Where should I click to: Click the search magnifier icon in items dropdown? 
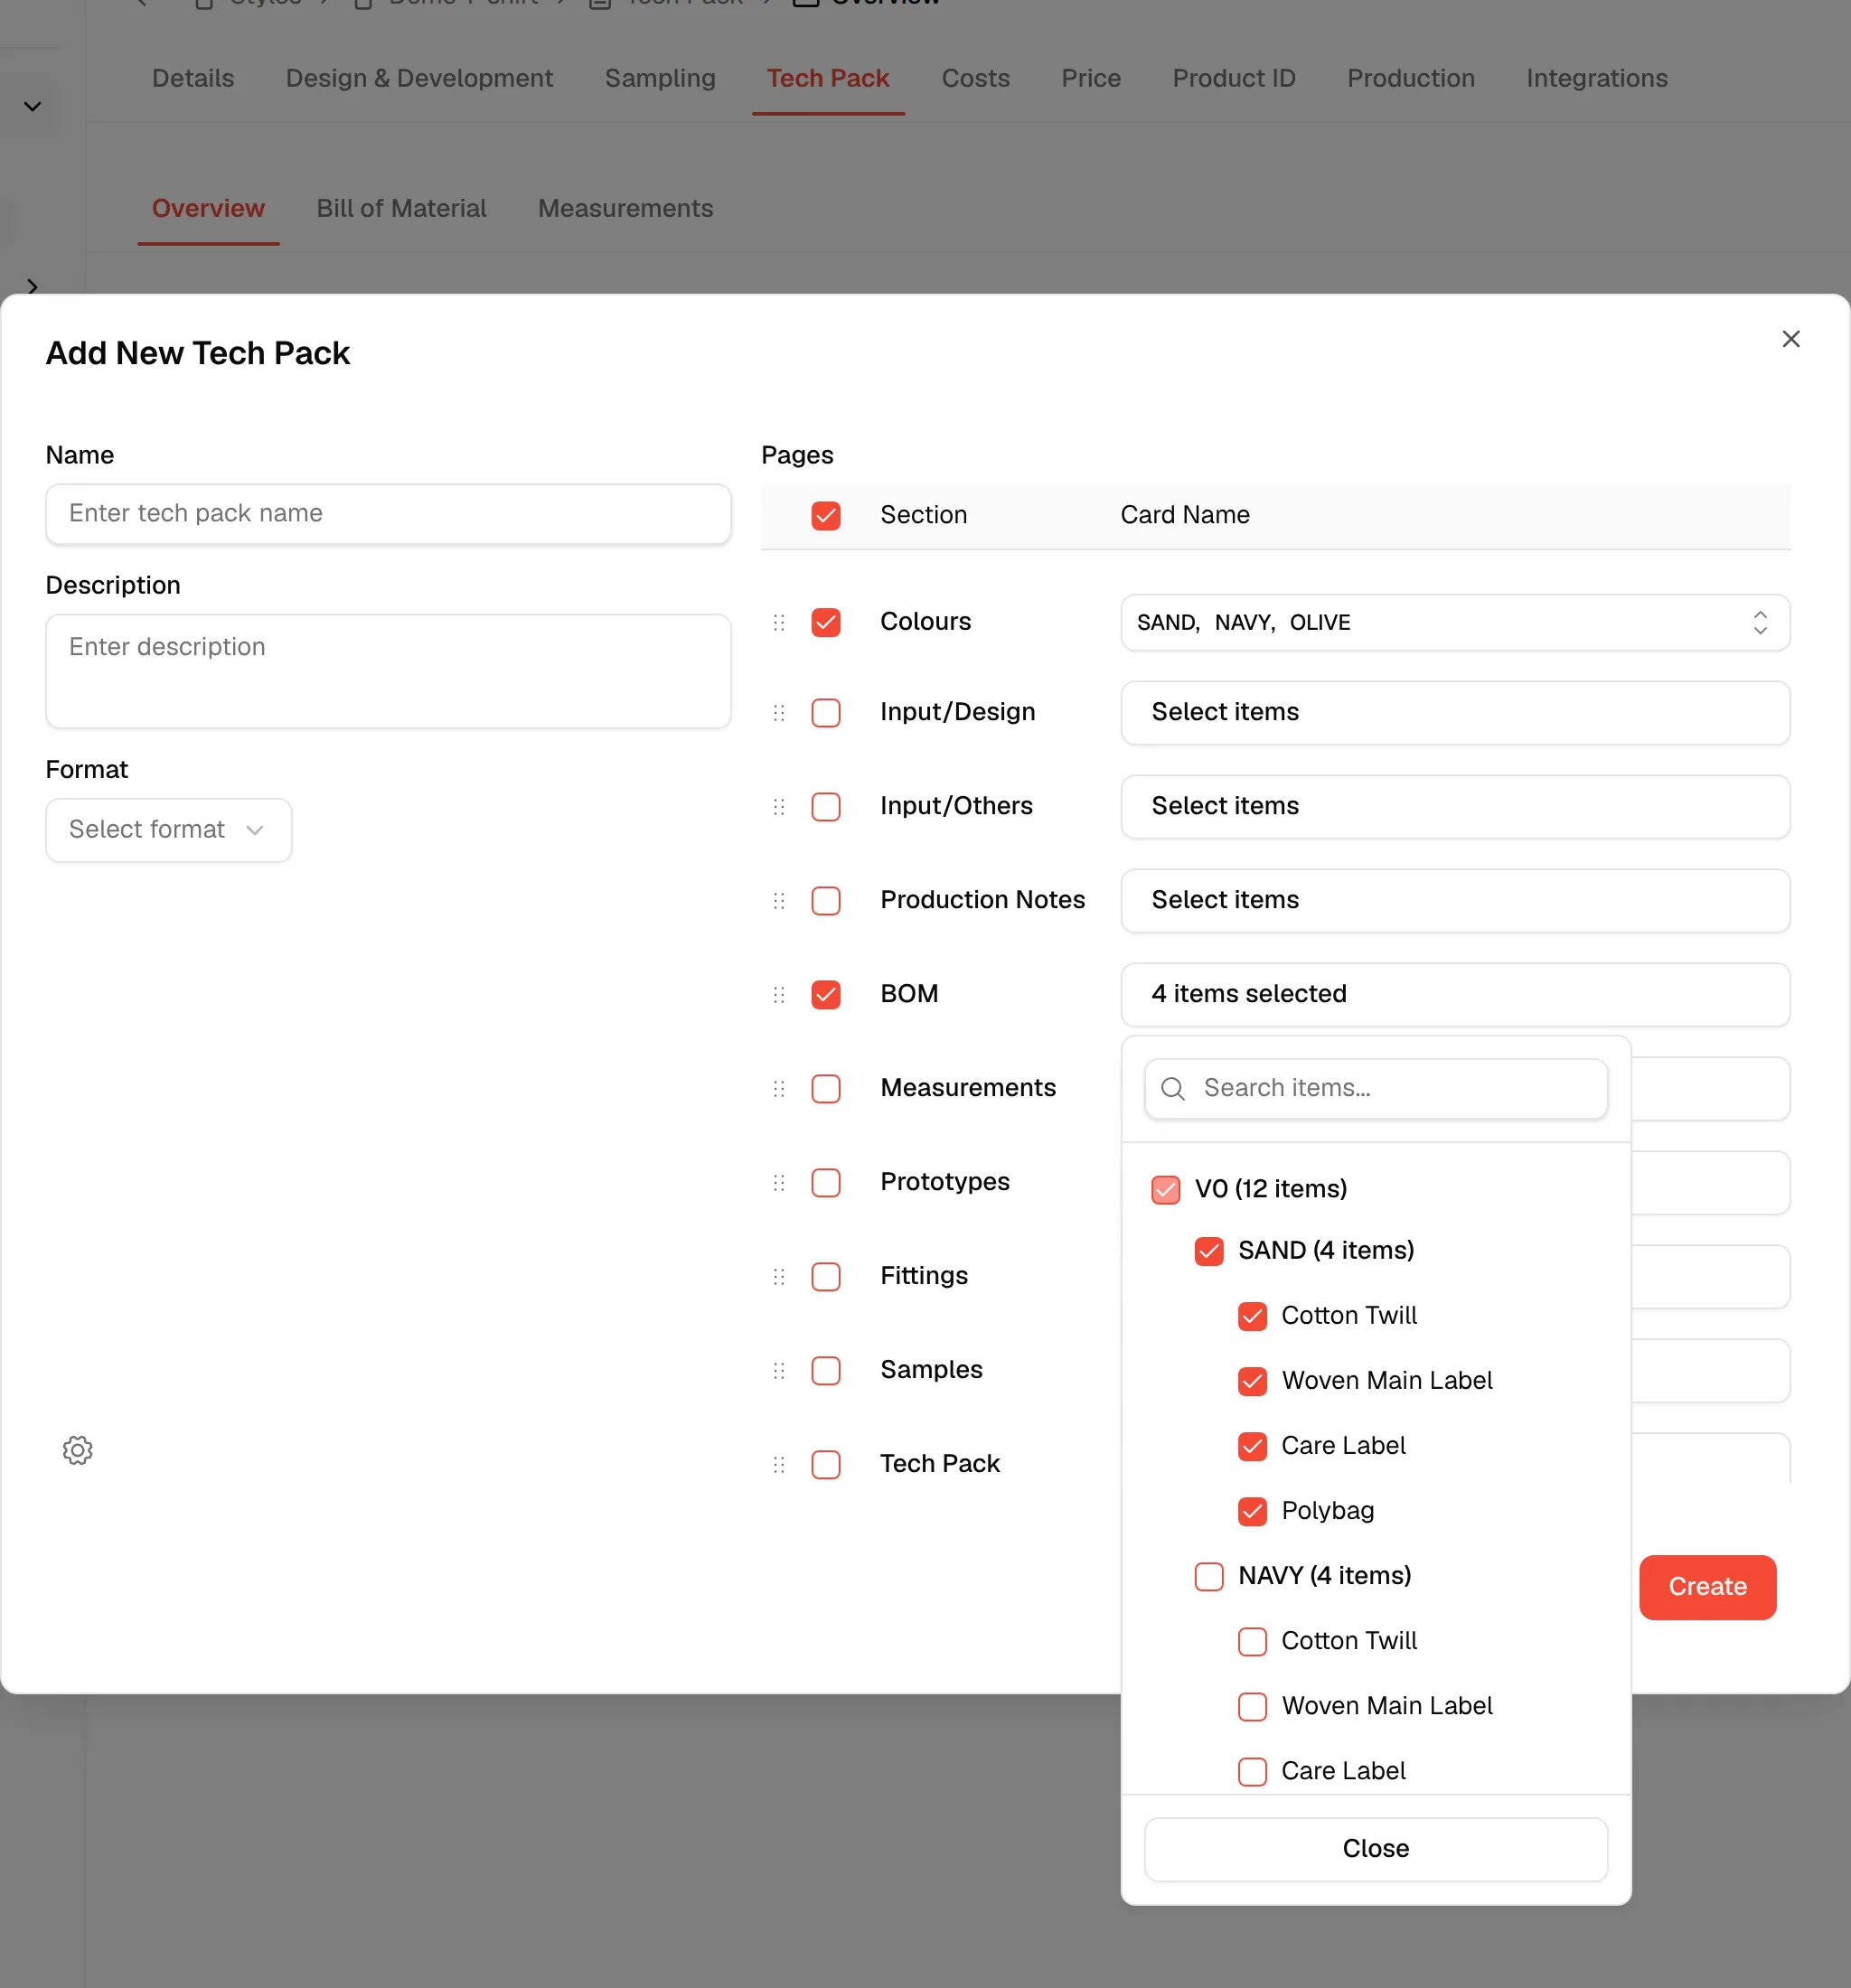(x=1173, y=1088)
